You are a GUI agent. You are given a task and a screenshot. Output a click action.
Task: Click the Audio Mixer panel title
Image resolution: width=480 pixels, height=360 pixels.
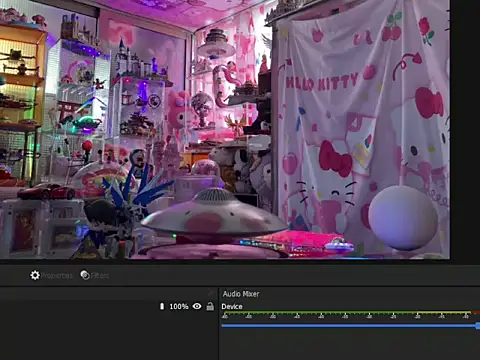[241, 294]
